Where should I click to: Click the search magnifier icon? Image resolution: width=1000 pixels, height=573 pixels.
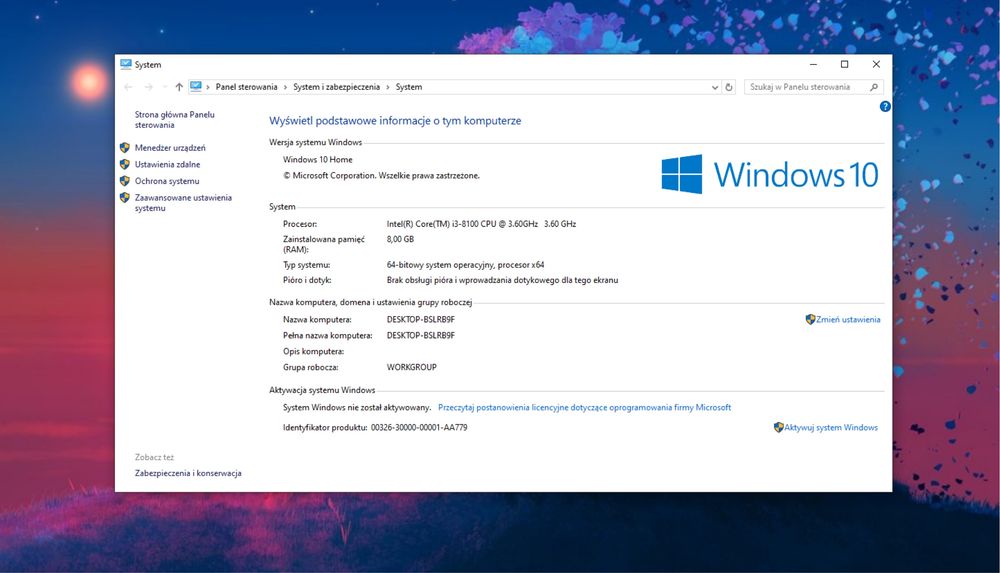click(x=874, y=87)
